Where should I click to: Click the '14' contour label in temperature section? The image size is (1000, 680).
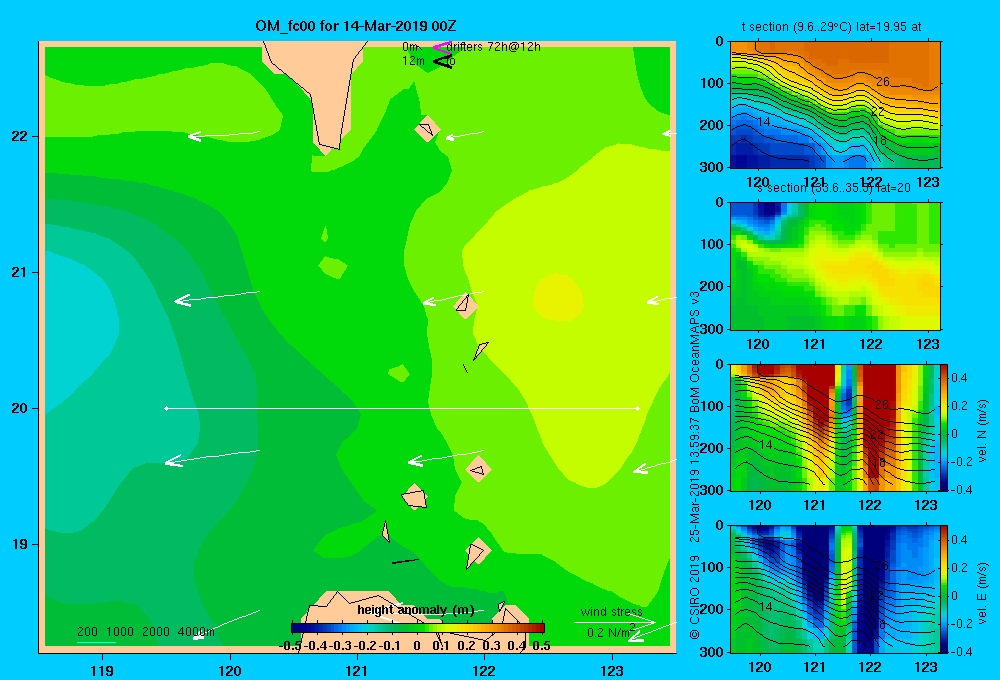[763, 121]
